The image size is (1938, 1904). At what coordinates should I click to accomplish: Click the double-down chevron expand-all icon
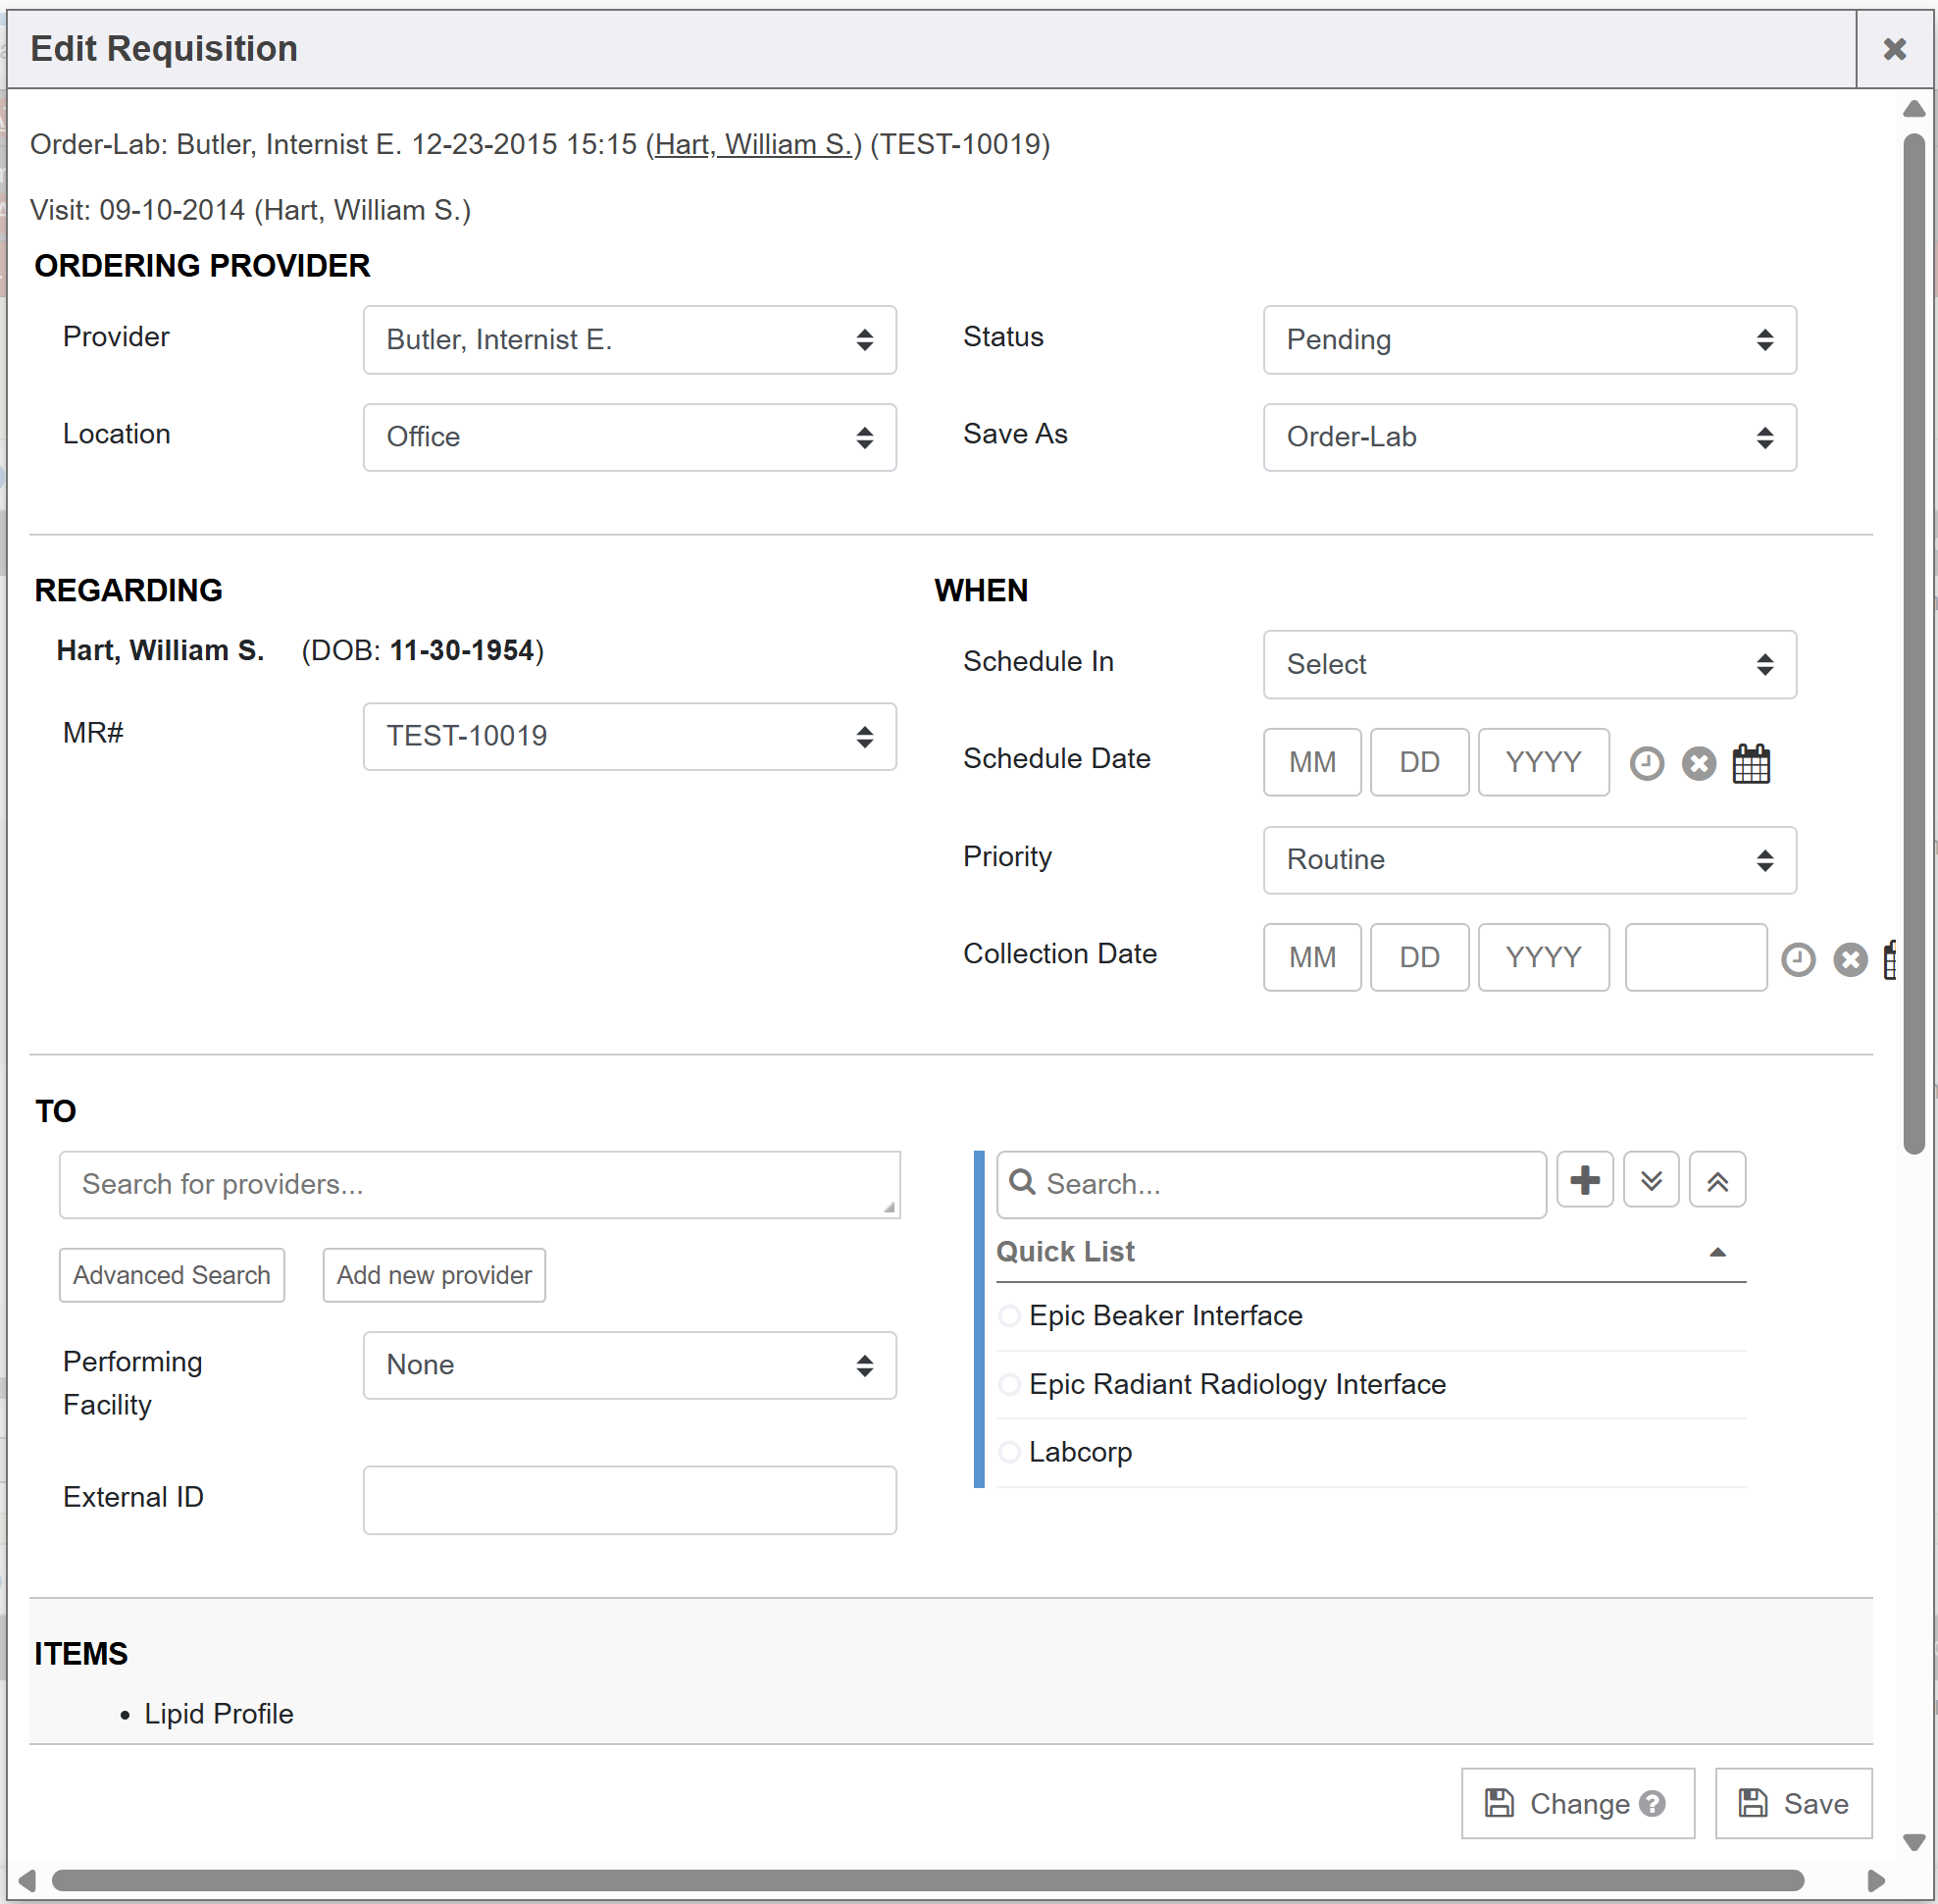point(1651,1181)
